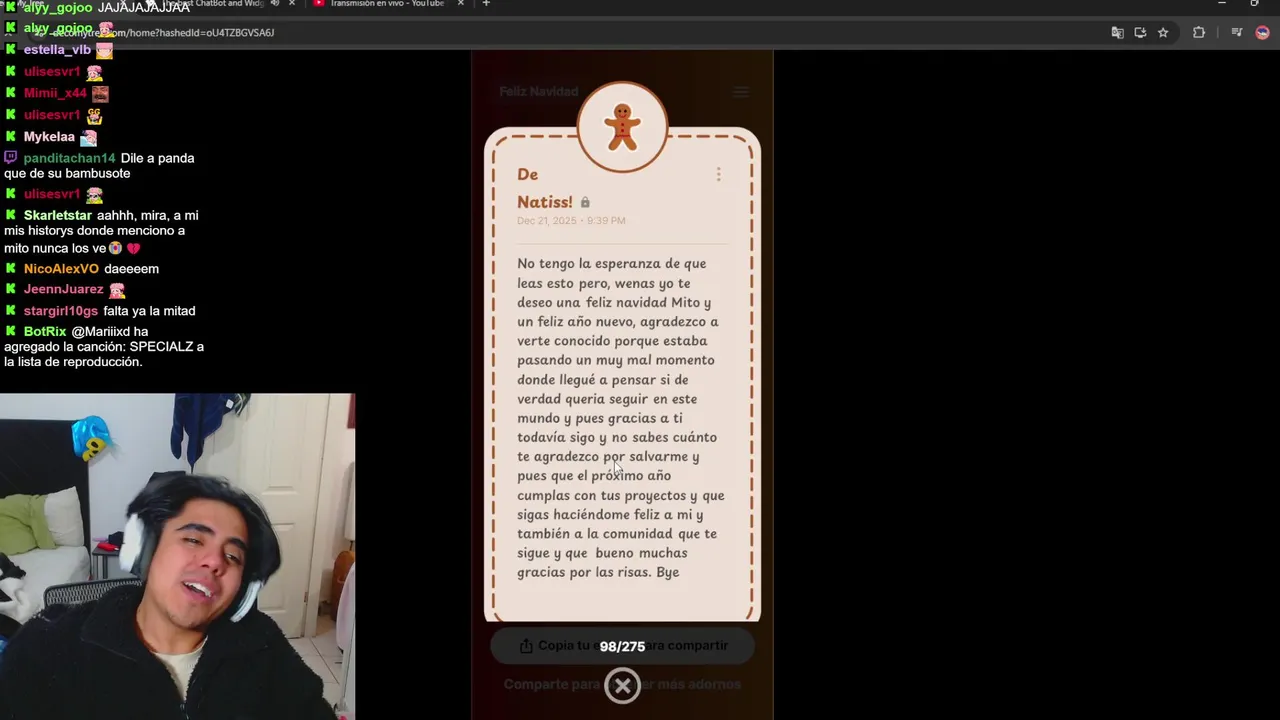Image resolution: width=1280 pixels, height=720 pixels.
Task: Click the Kick badge beside Skarletstar
Action: (x=11, y=216)
